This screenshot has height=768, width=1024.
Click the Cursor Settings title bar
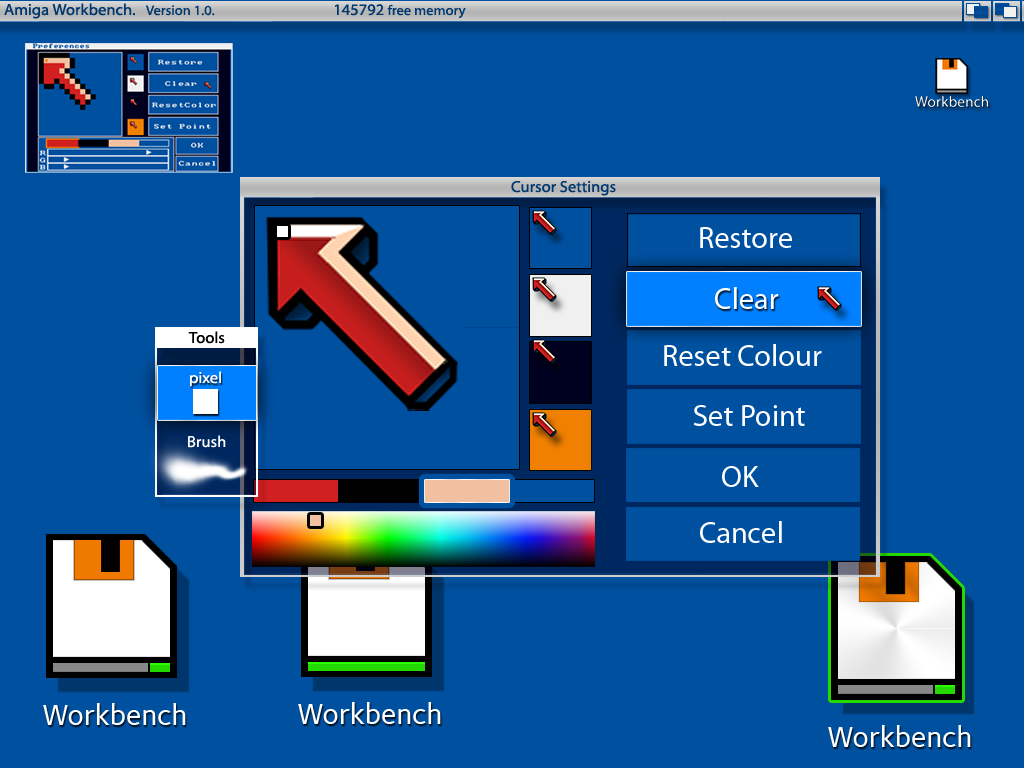pyautogui.click(x=560, y=187)
